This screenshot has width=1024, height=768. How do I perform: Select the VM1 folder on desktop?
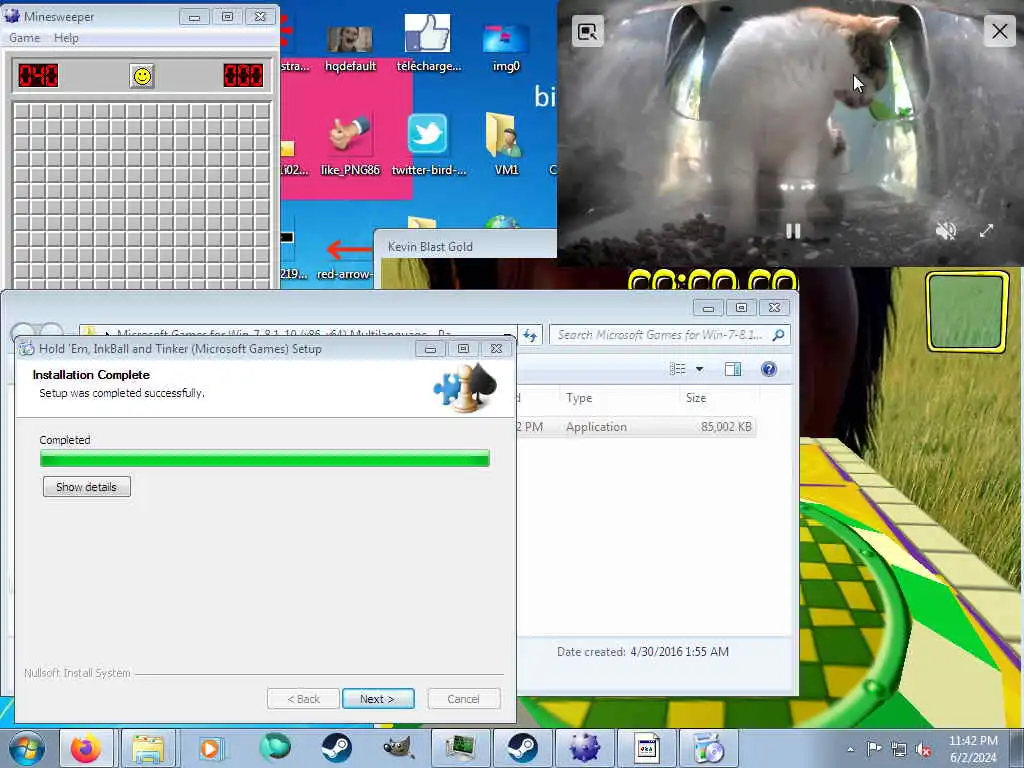pyautogui.click(x=506, y=144)
